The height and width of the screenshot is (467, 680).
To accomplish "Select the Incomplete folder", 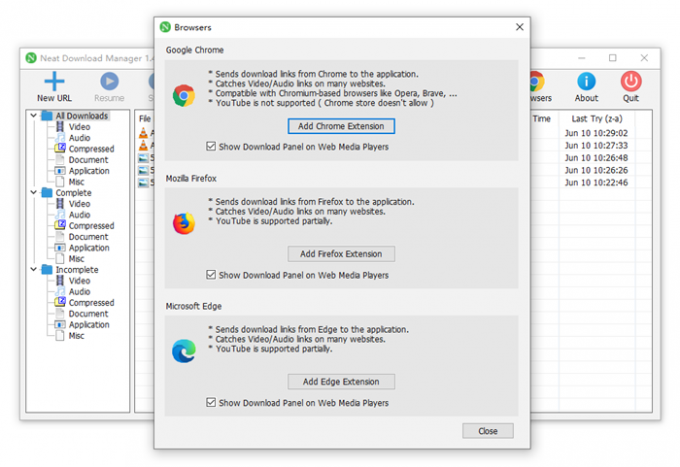I will coord(77,270).
